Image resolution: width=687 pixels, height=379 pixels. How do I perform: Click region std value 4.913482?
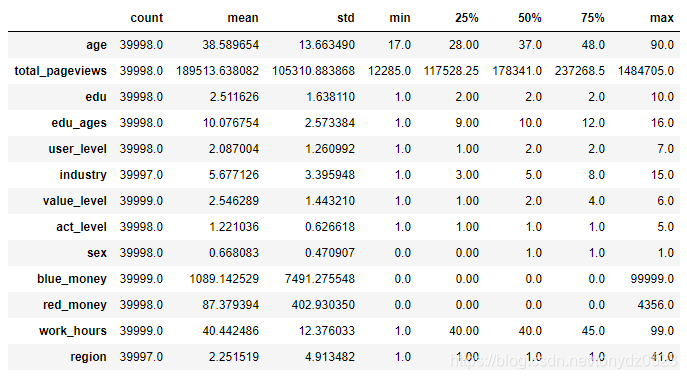tap(330, 357)
